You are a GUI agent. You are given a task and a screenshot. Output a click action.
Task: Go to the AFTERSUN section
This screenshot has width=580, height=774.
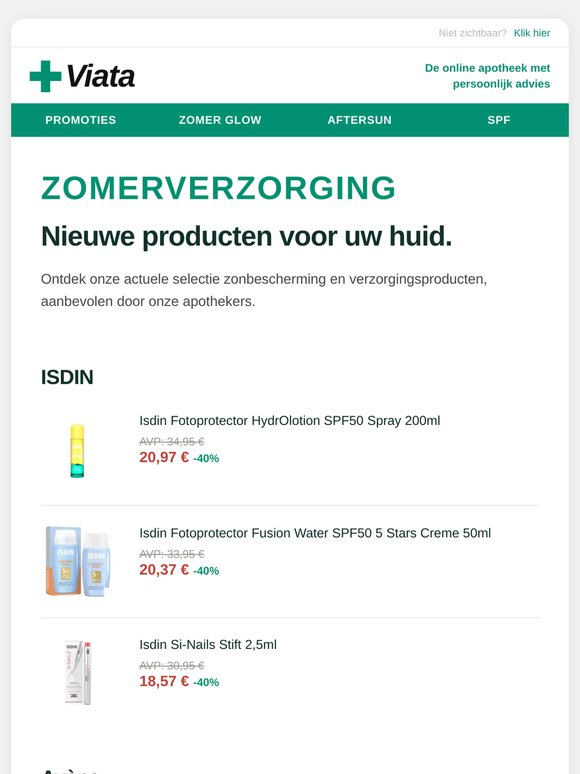point(359,120)
